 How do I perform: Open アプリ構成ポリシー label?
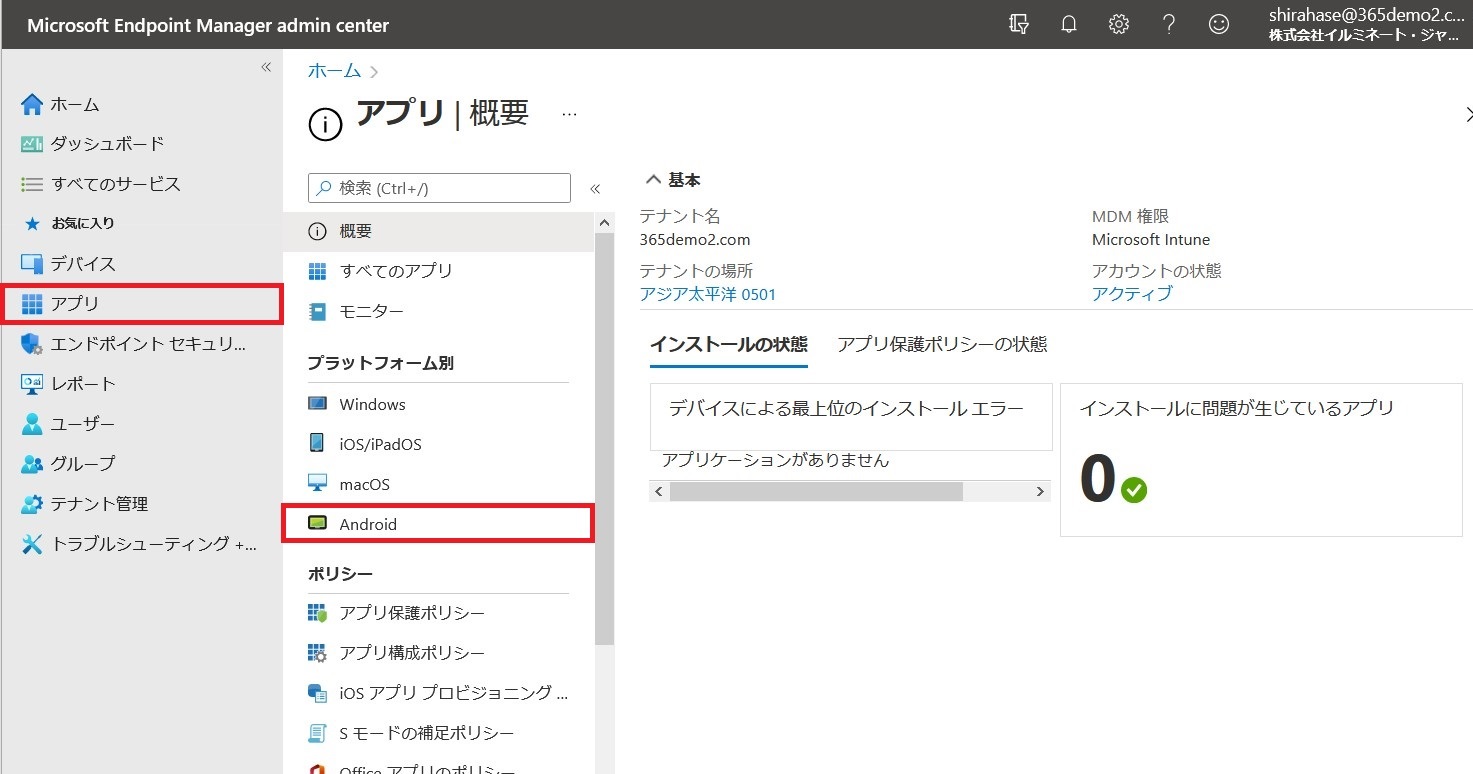pos(412,653)
